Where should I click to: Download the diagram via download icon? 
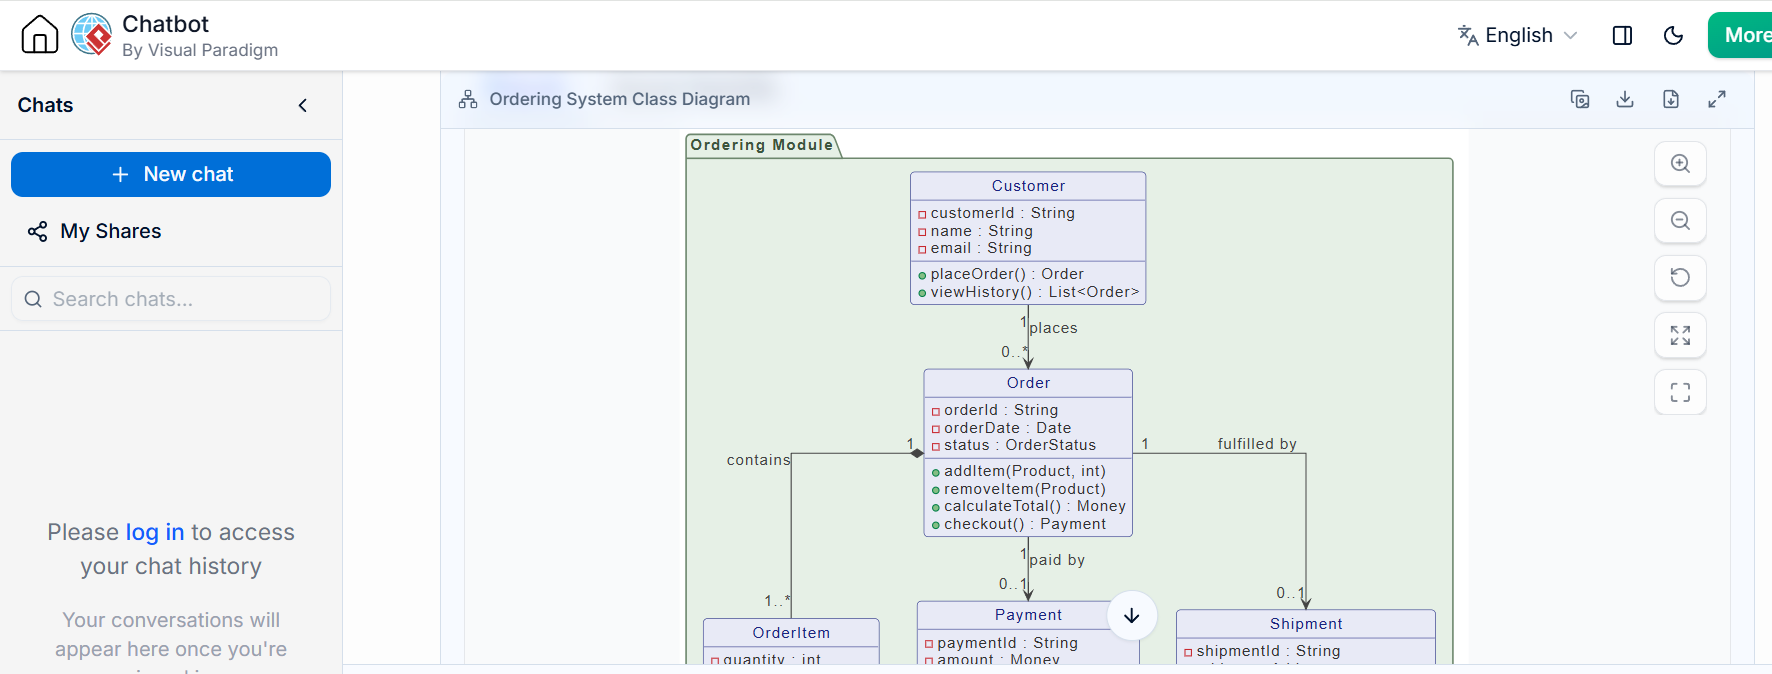coord(1625,99)
